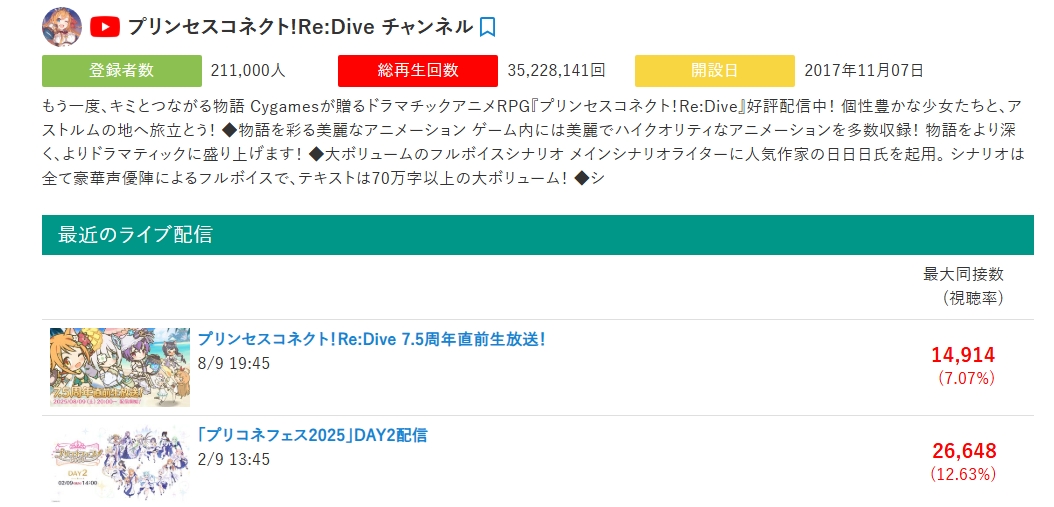
Task: Click the 最大同接数 column heading
Action: 963,274
